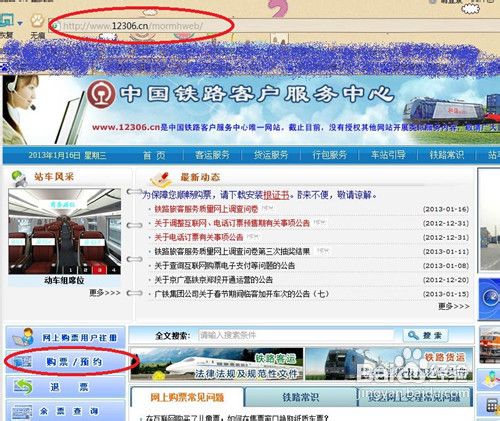Open 关于调整互联网、电话订票预售期有关事项公告
Image resolution: width=500 pixels, height=421 pixels.
[232, 223]
